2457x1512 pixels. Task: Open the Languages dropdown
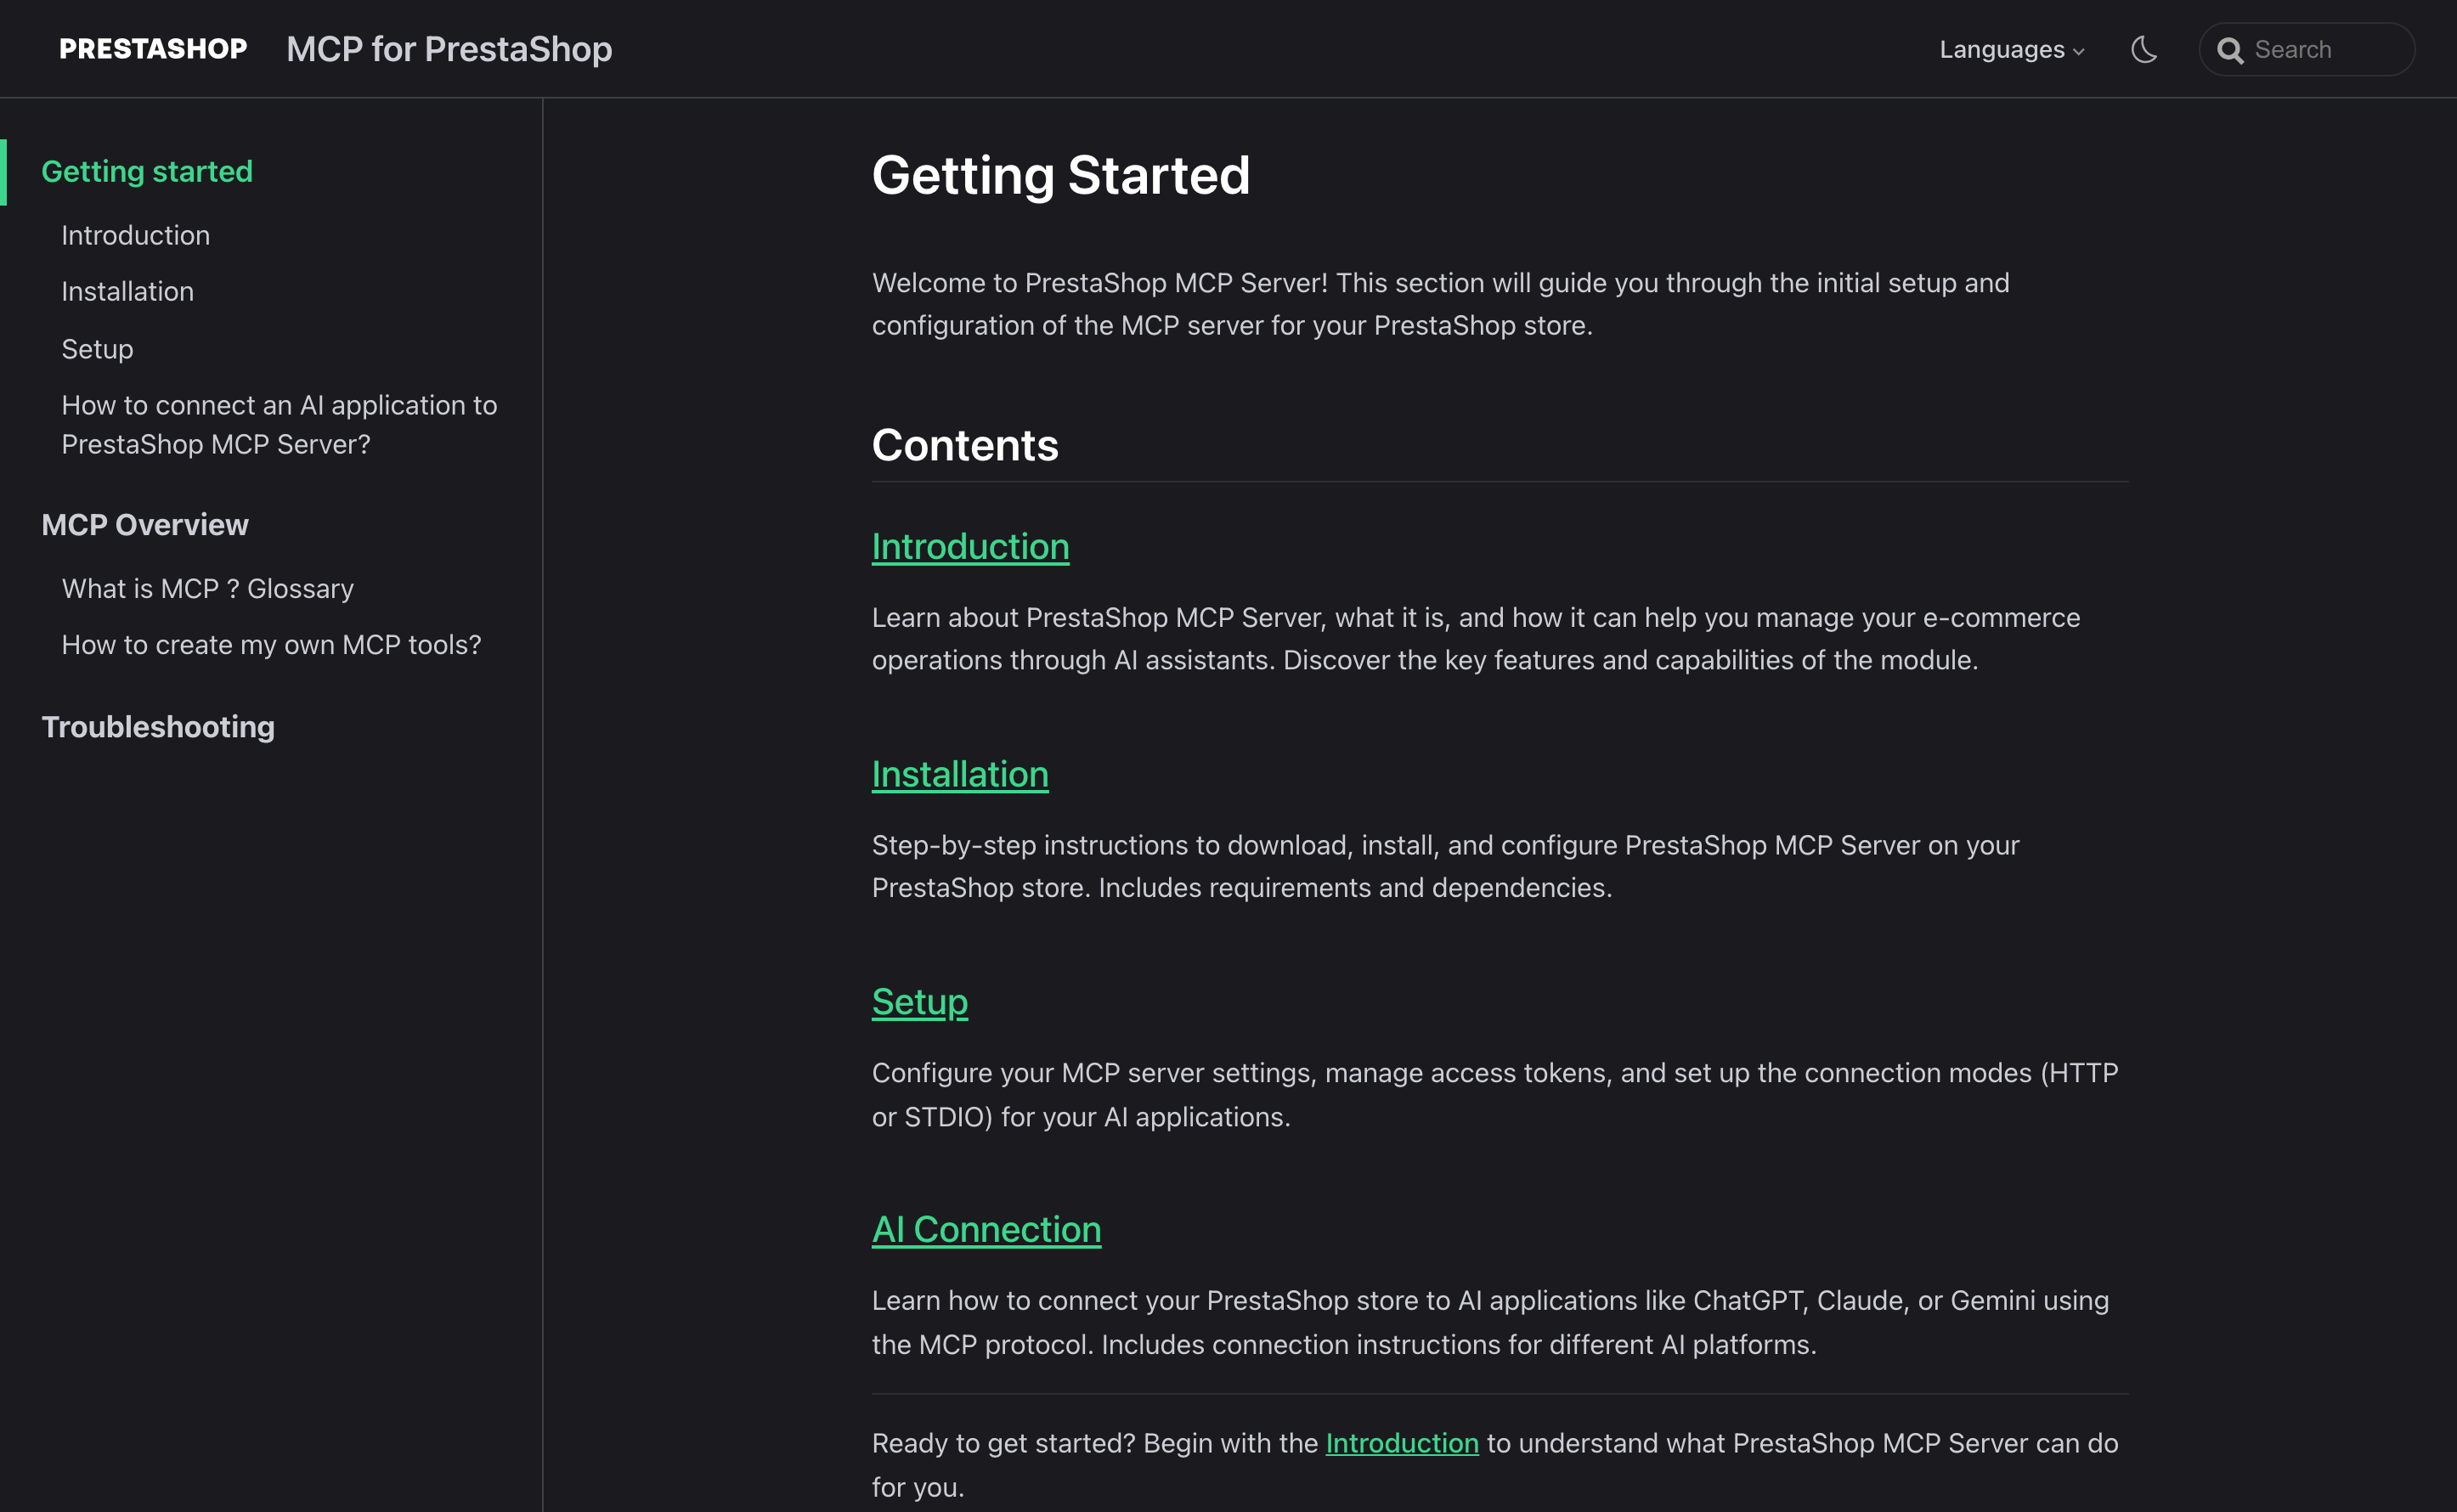2011,49
